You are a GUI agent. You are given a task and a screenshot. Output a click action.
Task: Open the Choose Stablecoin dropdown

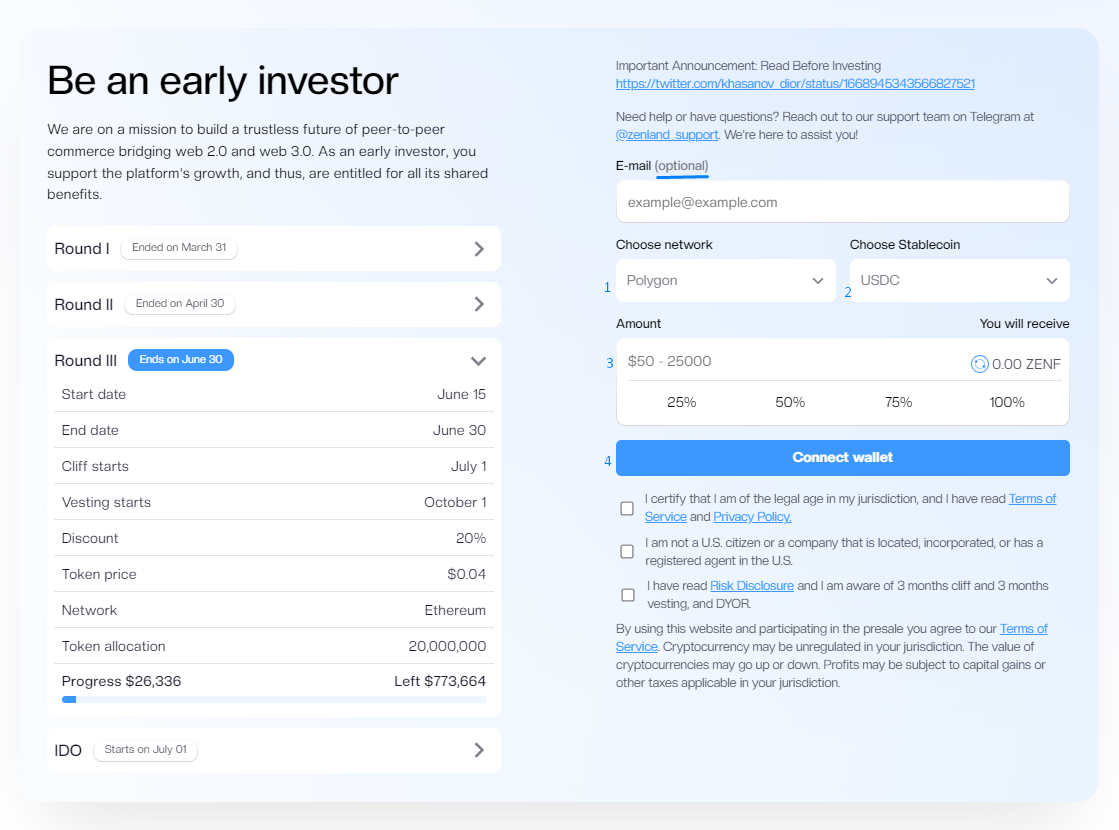pos(958,280)
